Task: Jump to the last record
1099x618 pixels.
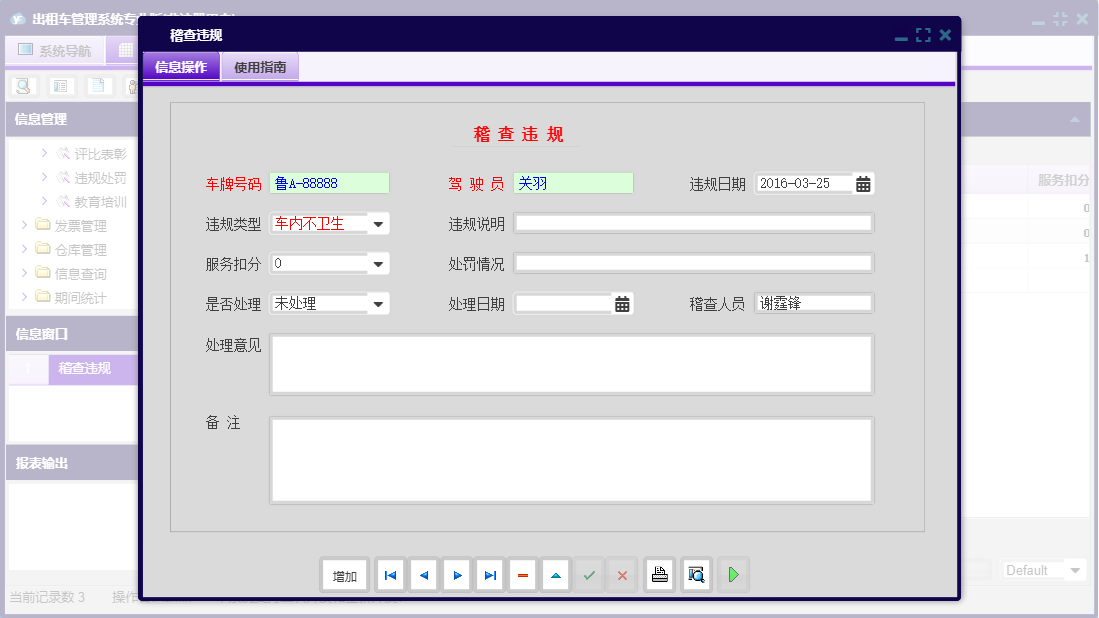Action: [489, 575]
